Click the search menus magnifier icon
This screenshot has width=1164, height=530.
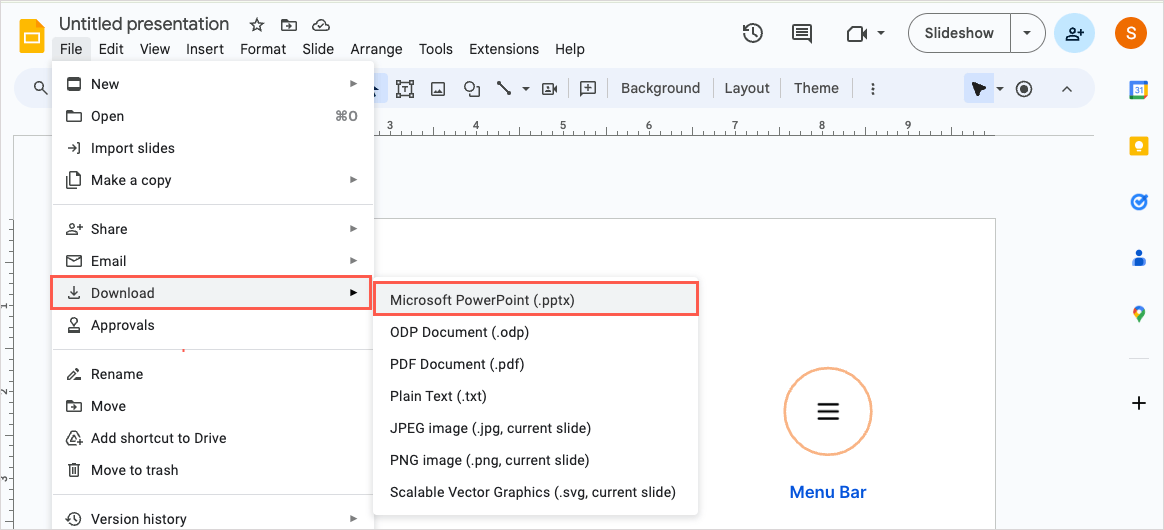(40, 88)
